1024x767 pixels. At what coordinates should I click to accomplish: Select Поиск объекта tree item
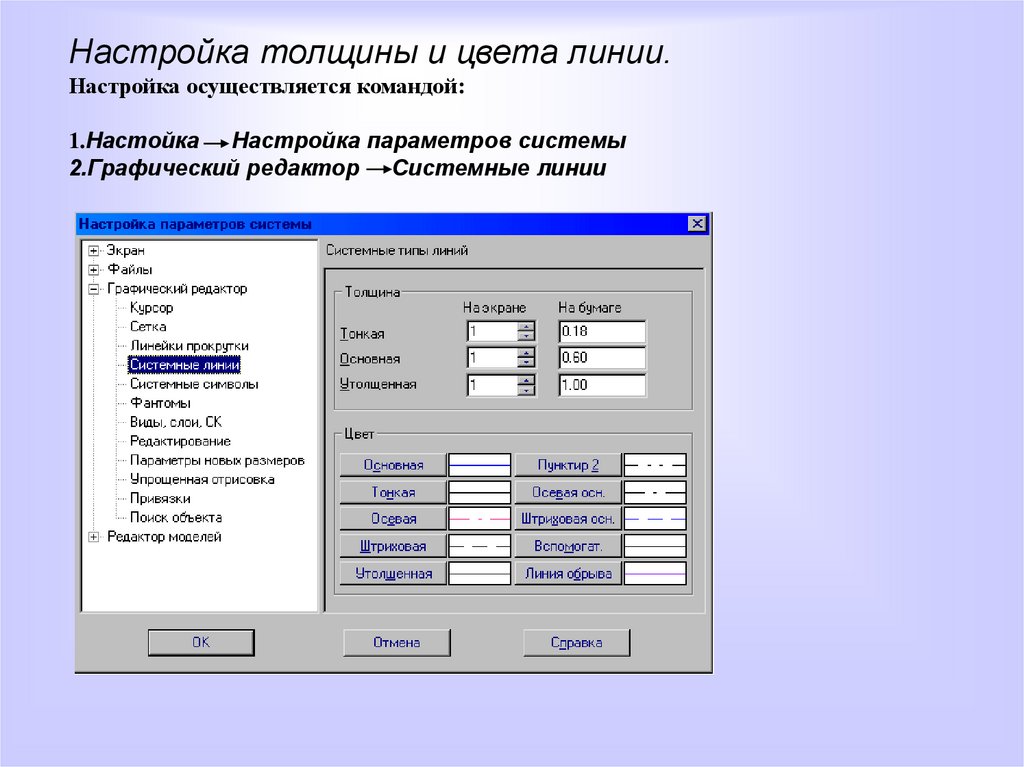click(x=176, y=517)
